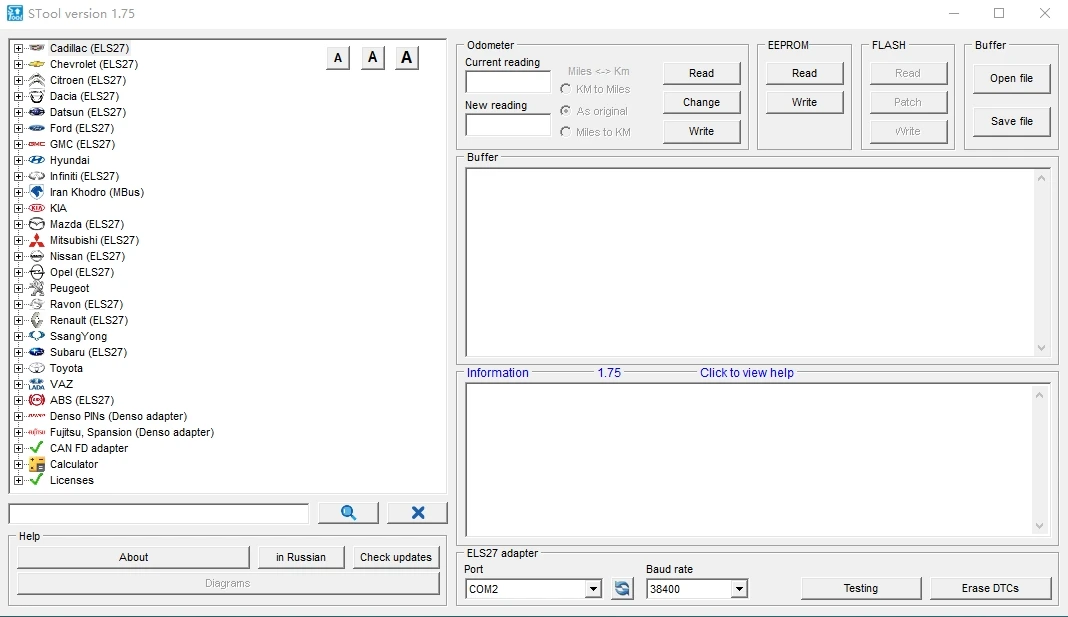Click the GMC logo icon
1068x617 pixels.
(x=37, y=144)
